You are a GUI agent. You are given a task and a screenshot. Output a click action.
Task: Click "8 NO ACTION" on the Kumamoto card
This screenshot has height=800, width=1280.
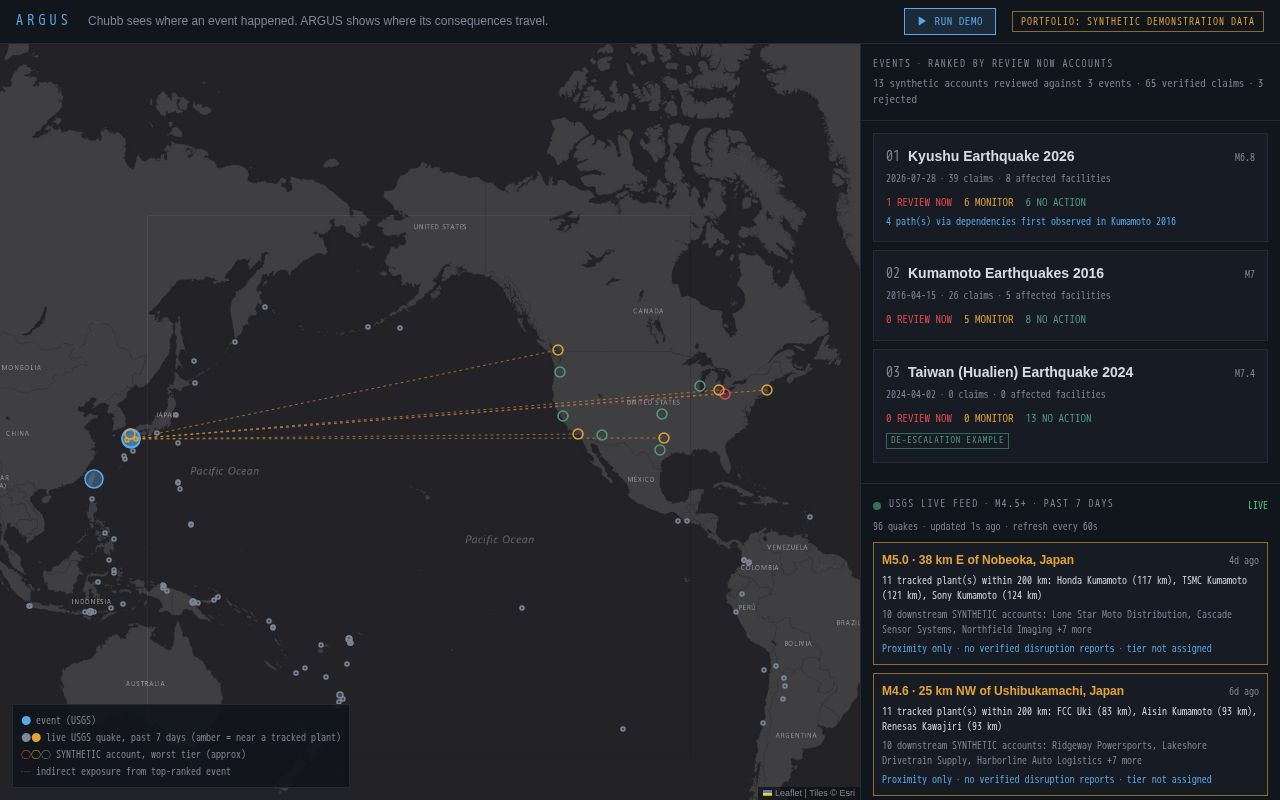click(1055, 320)
